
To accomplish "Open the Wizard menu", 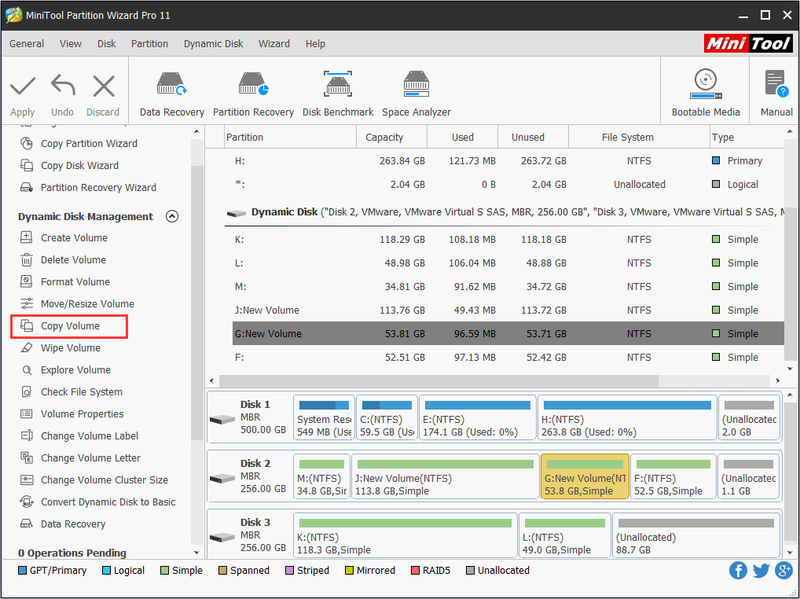I will (274, 43).
